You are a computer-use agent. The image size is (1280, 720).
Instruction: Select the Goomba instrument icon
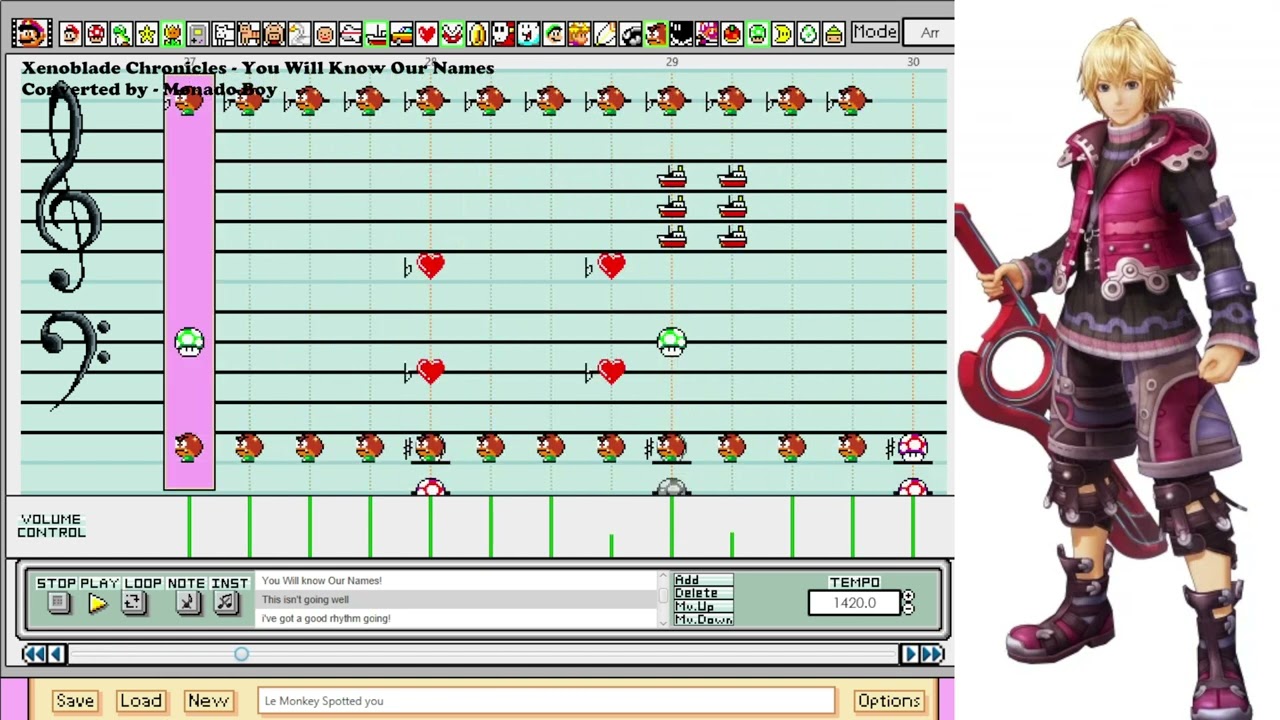point(656,34)
